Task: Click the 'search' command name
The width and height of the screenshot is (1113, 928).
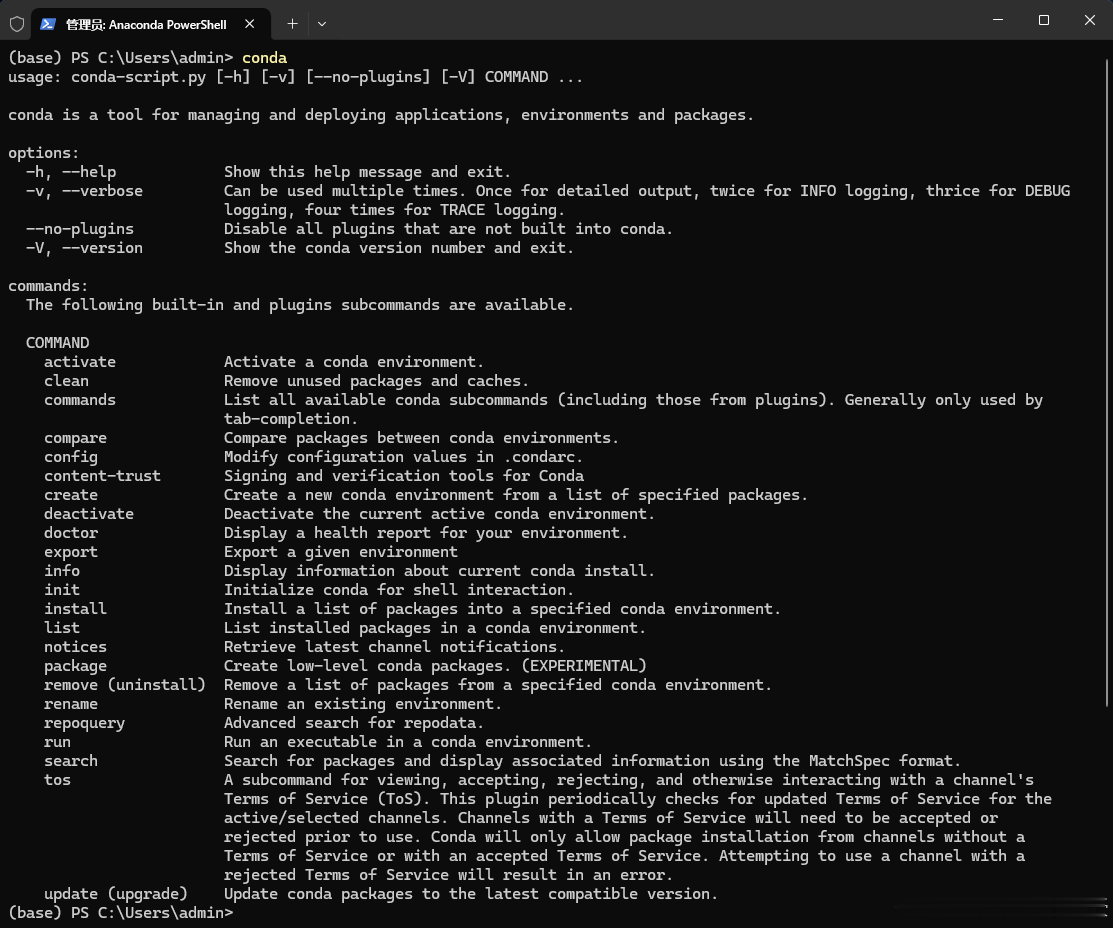Action: tap(71, 760)
